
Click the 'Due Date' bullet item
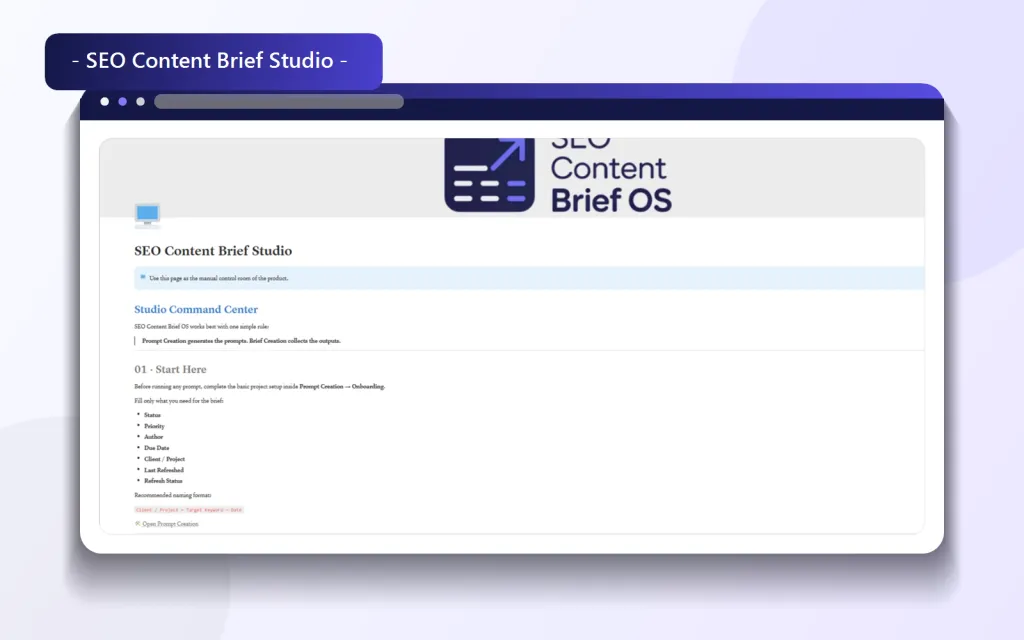[157, 448]
